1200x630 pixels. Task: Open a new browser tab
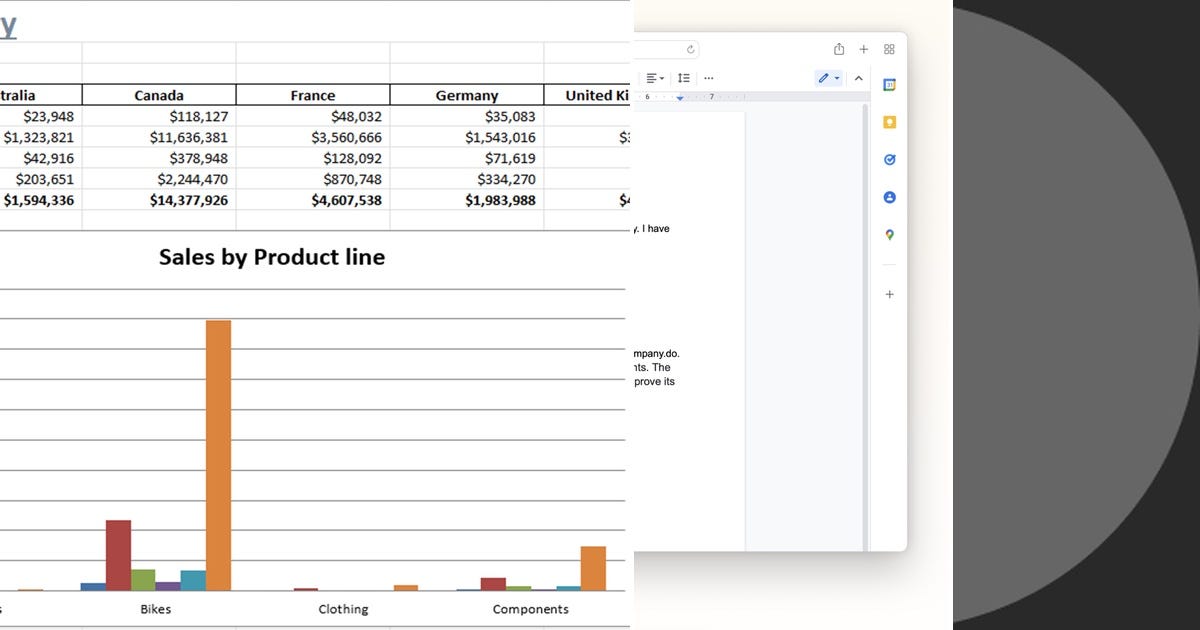coord(864,49)
